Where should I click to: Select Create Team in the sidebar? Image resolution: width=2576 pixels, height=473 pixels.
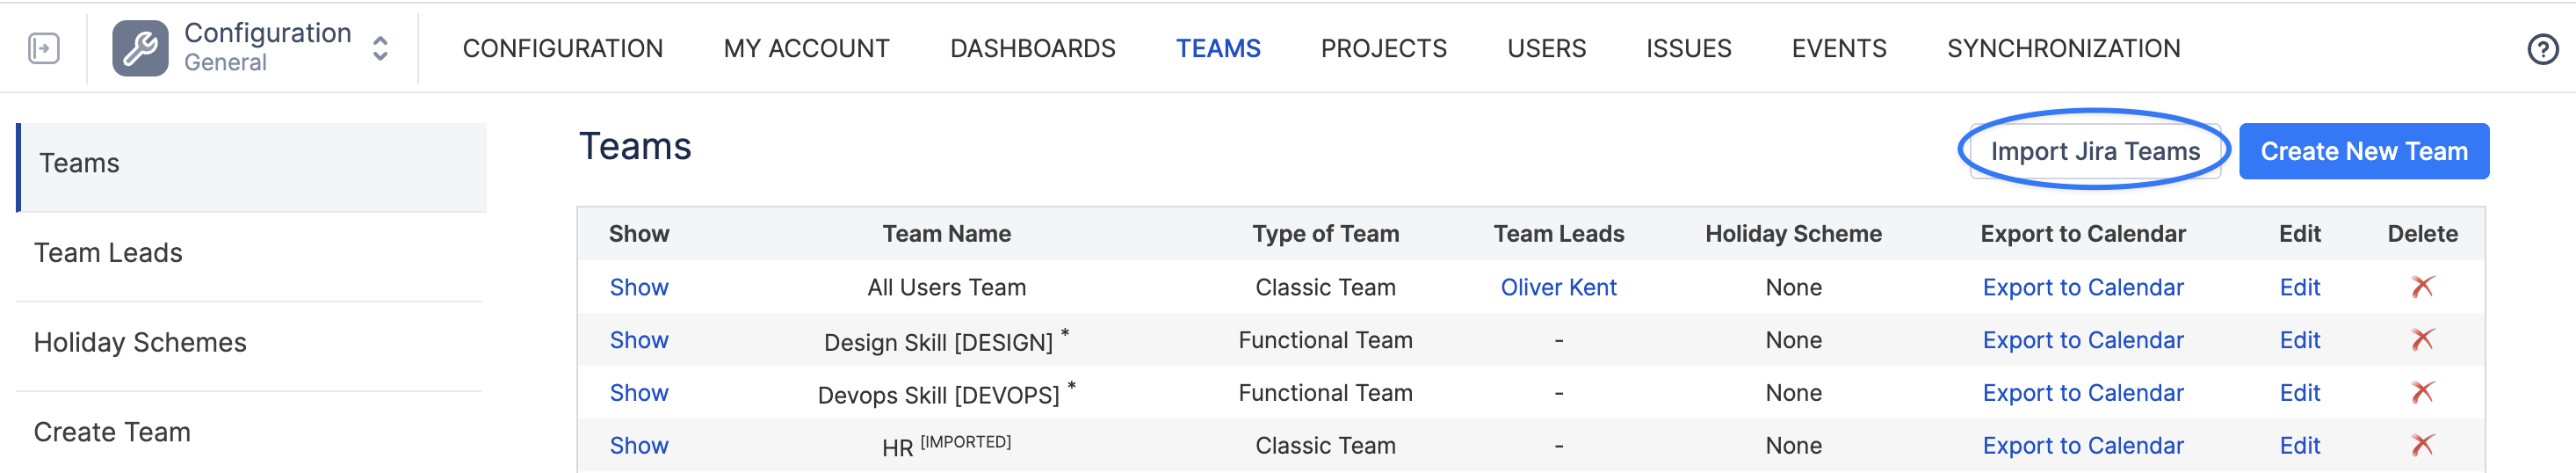tap(112, 432)
